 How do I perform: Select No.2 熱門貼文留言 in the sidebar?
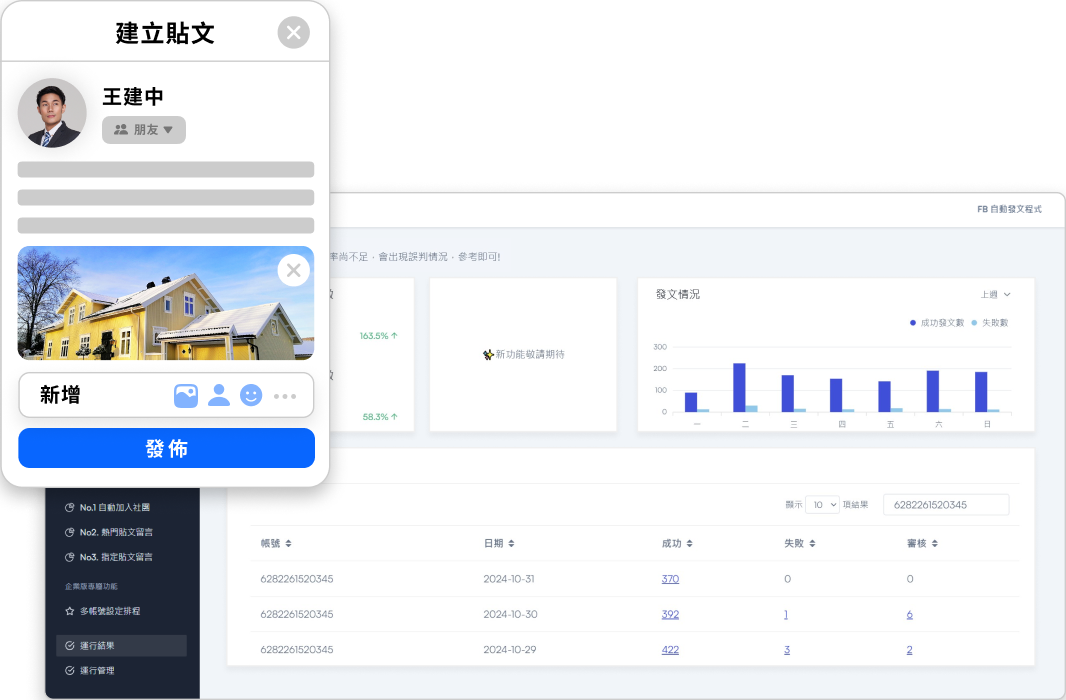[x=114, y=531]
